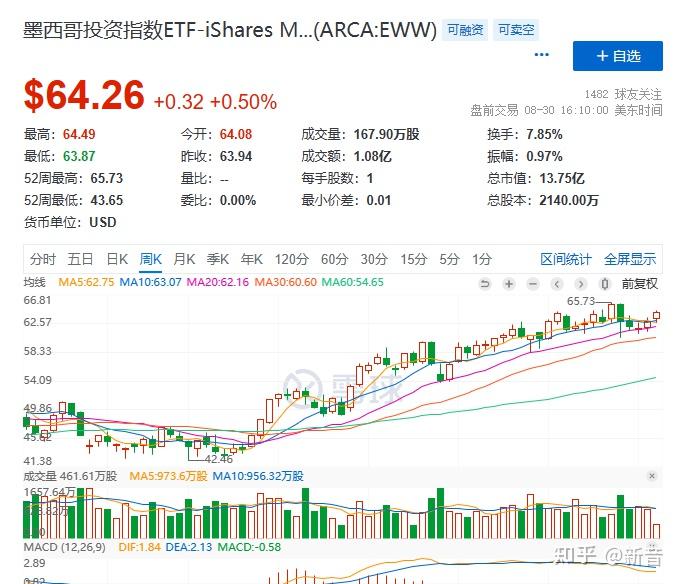Click the MACD (12,26,9) indicator label
Image resolution: width=680 pixels, height=584 pixels.
tap(65, 547)
